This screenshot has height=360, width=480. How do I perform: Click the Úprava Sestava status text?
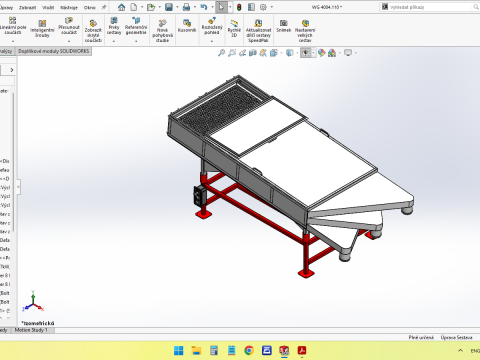(456, 337)
